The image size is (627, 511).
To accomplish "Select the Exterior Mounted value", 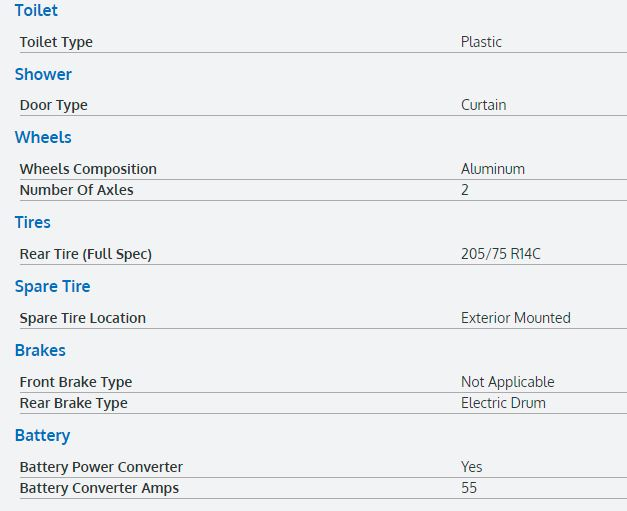I will [515, 319].
